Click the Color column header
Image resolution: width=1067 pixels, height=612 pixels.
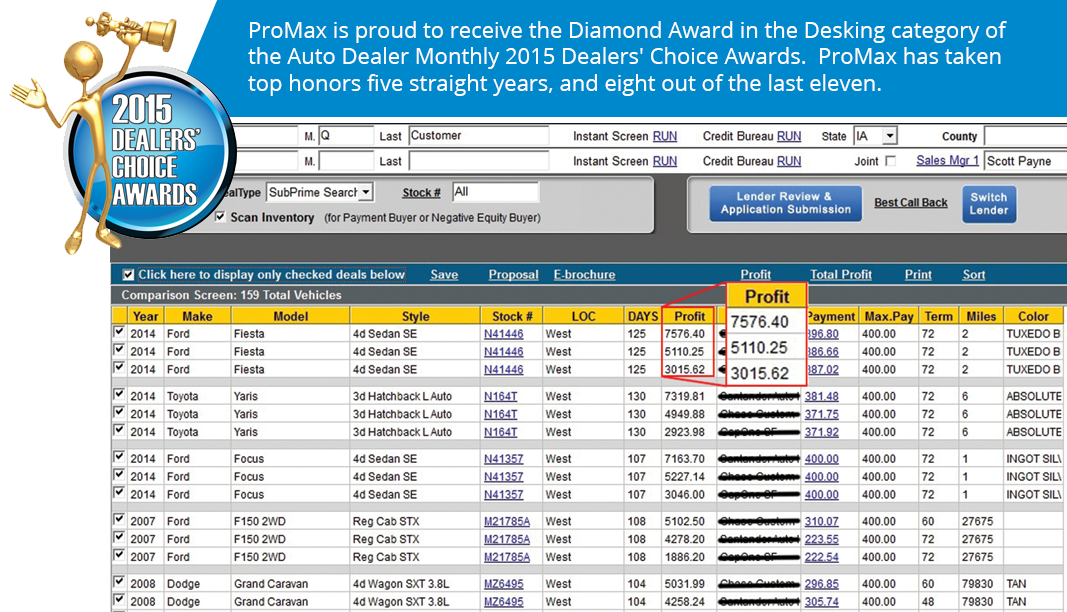(x=1033, y=316)
